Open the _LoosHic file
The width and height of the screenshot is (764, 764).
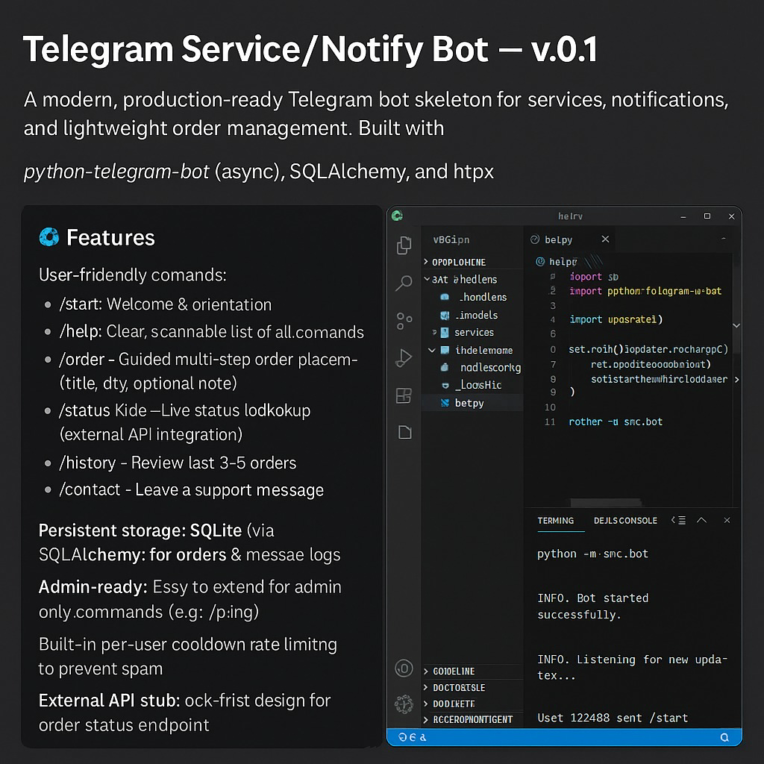[x=472, y=385]
